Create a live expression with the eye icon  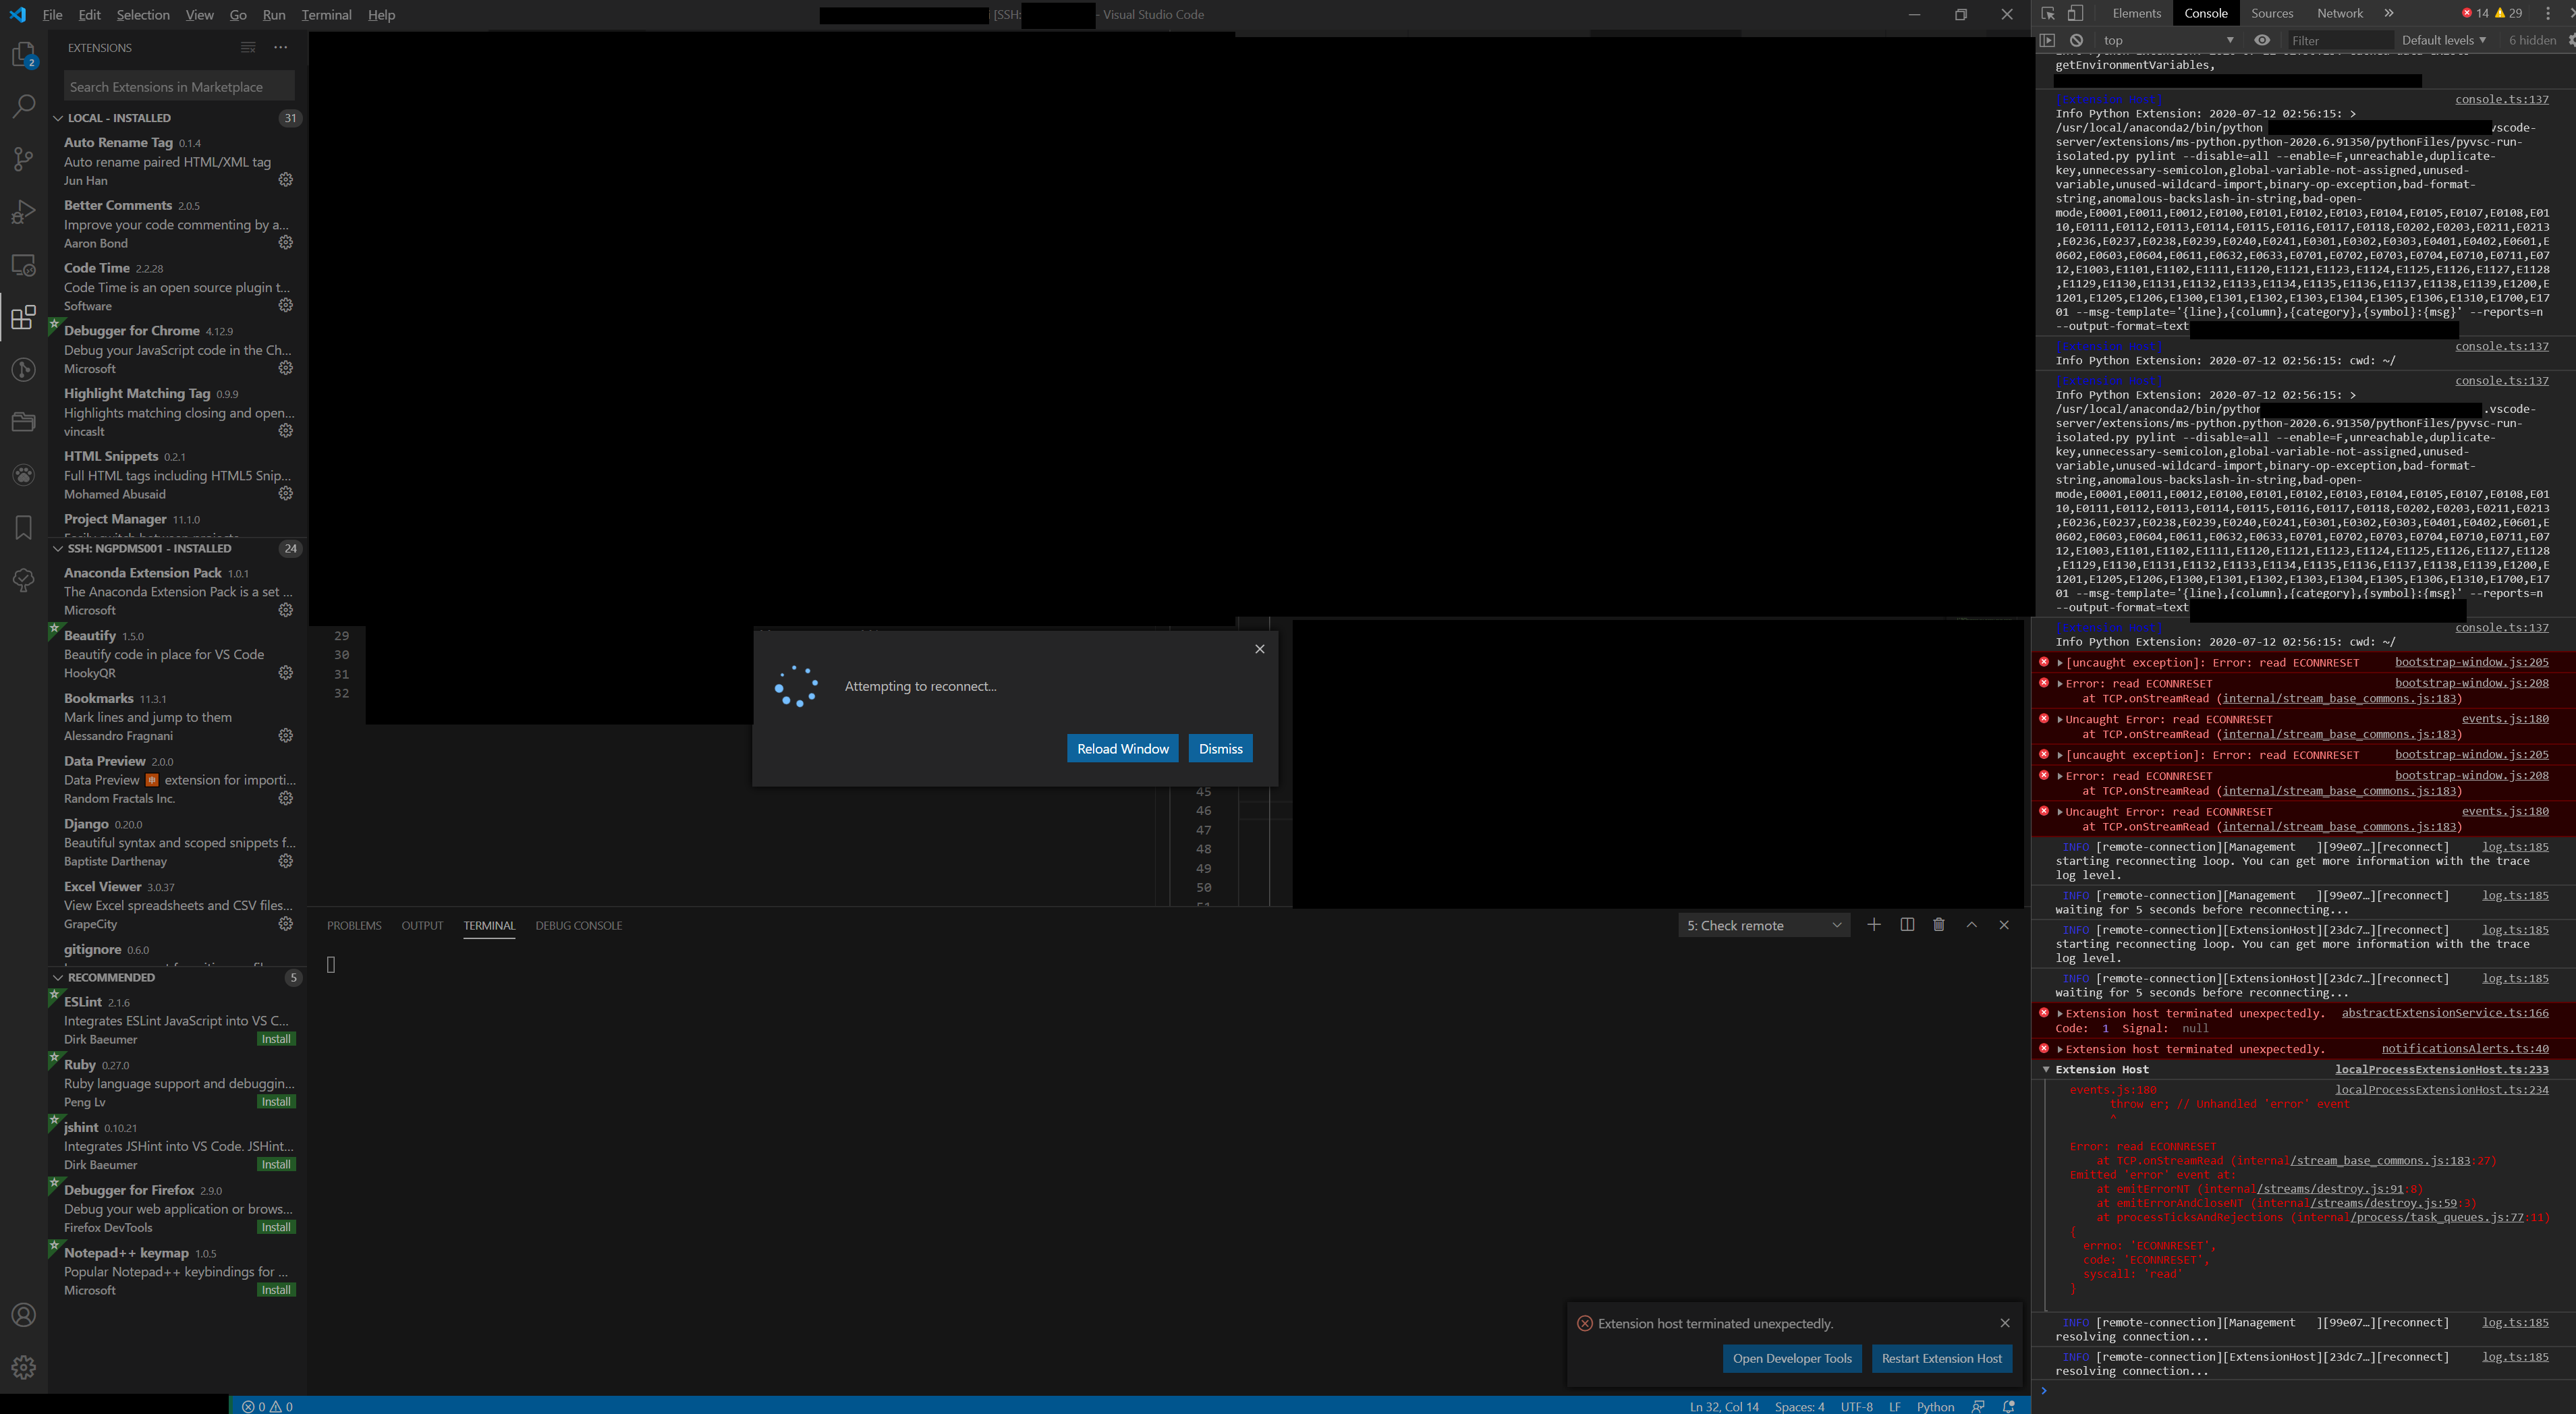[x=2261, y=40]
